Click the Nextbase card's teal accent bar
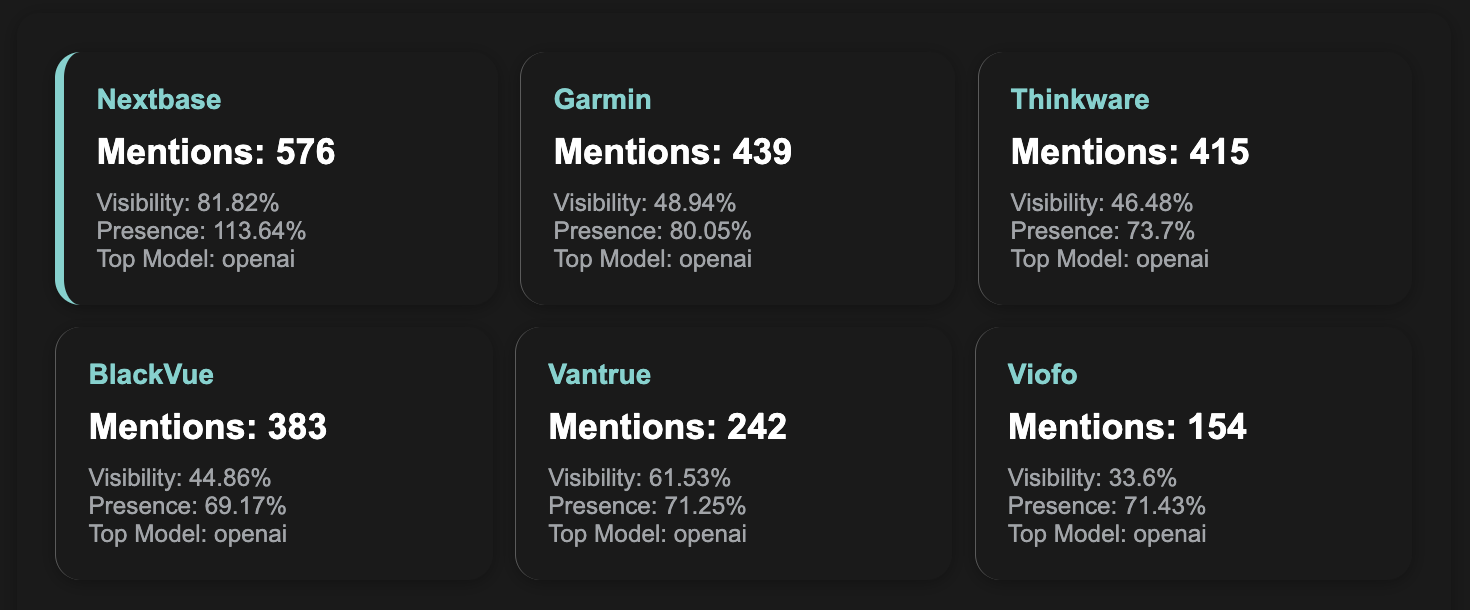1470x610 pixels. (x=61, y=178)
